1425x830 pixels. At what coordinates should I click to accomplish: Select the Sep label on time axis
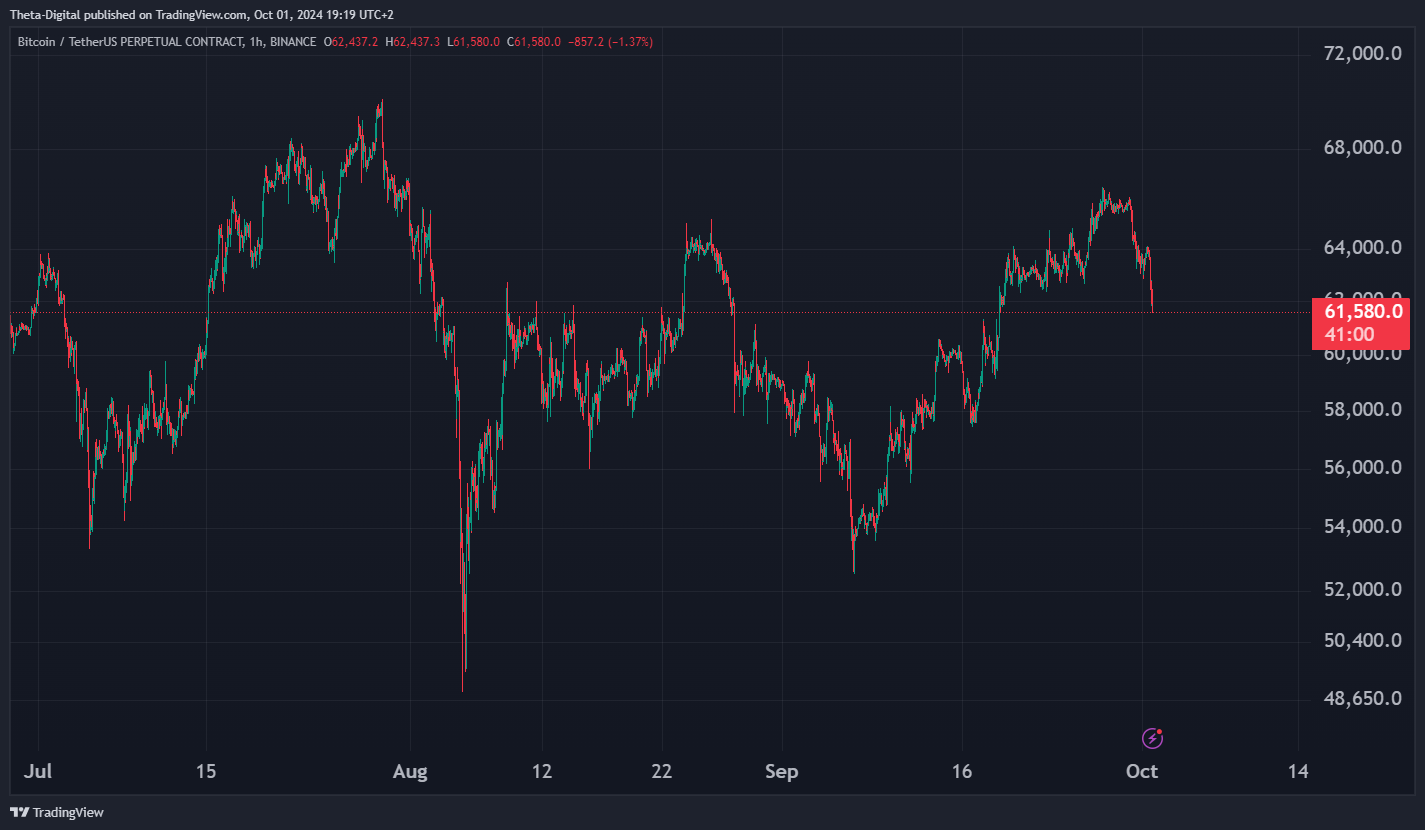781,772
